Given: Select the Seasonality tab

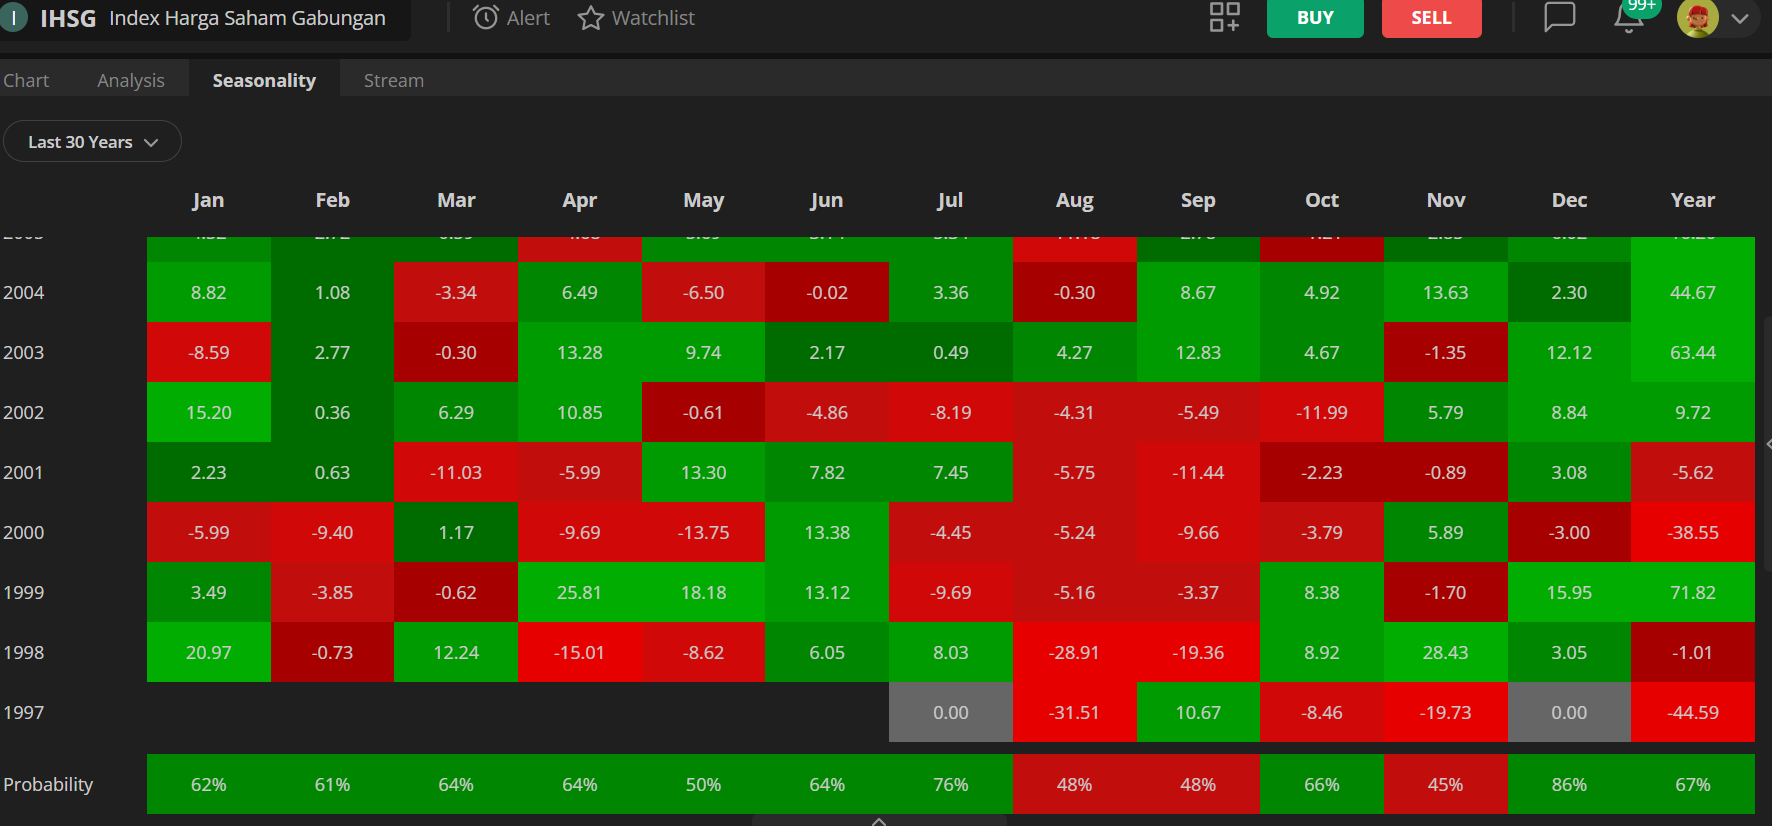Looking at the screenshot, I should 264,80.
